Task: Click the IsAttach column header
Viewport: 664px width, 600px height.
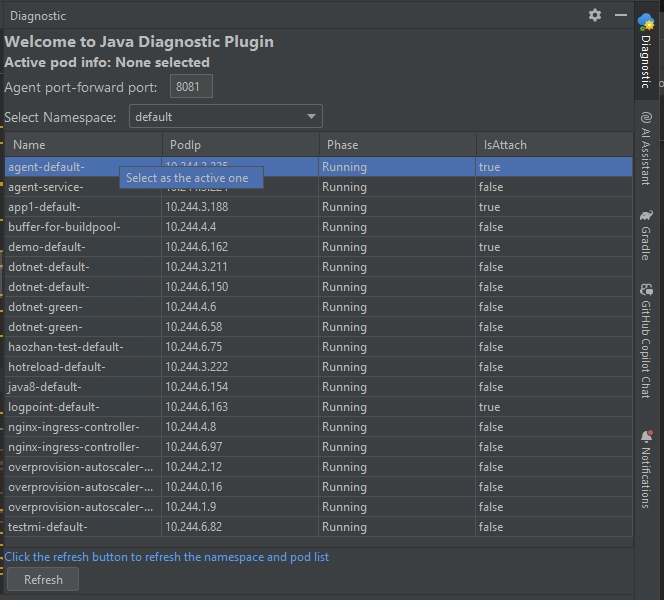Action: [553, 145]
